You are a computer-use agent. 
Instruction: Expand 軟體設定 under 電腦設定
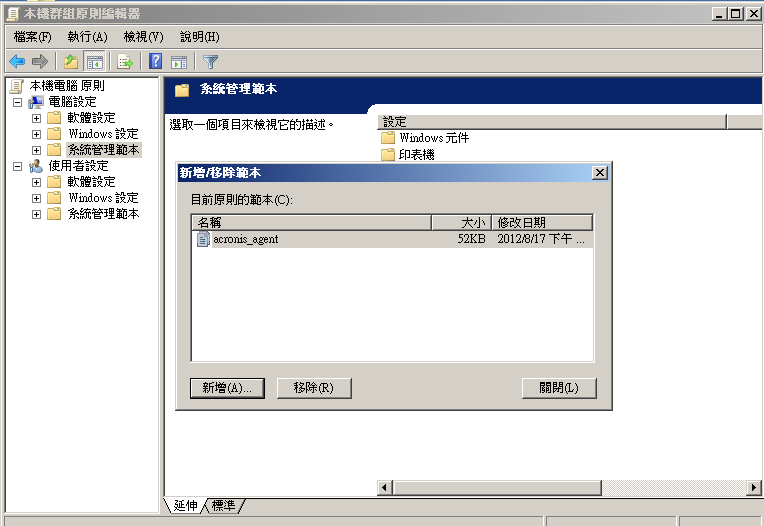(x=36, y=118)
